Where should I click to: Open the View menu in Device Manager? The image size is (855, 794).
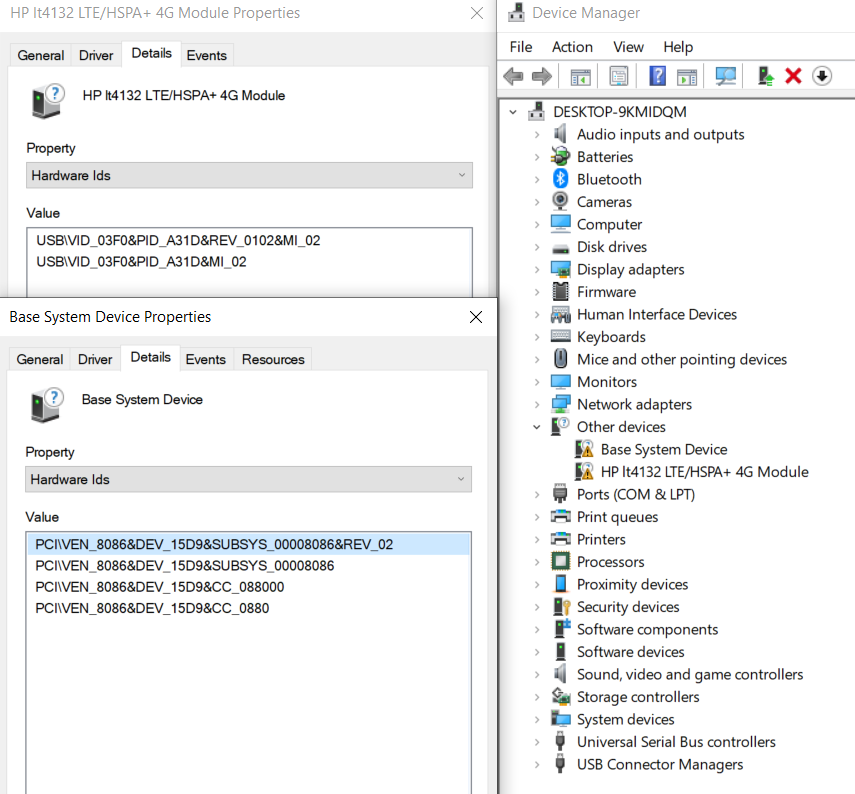tap(628, 47)
